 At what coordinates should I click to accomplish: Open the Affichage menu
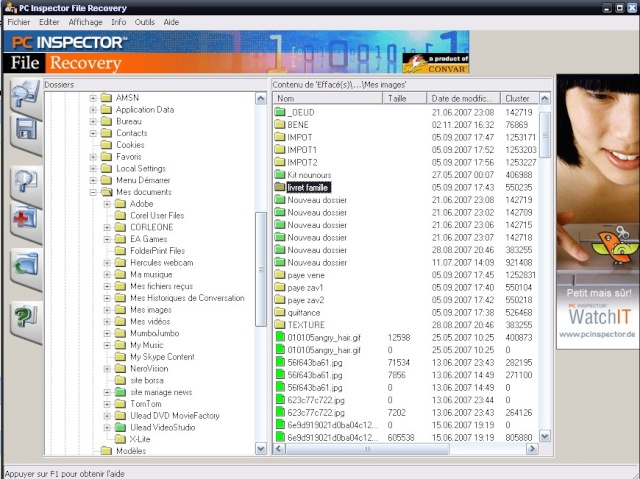coord(85,22)
